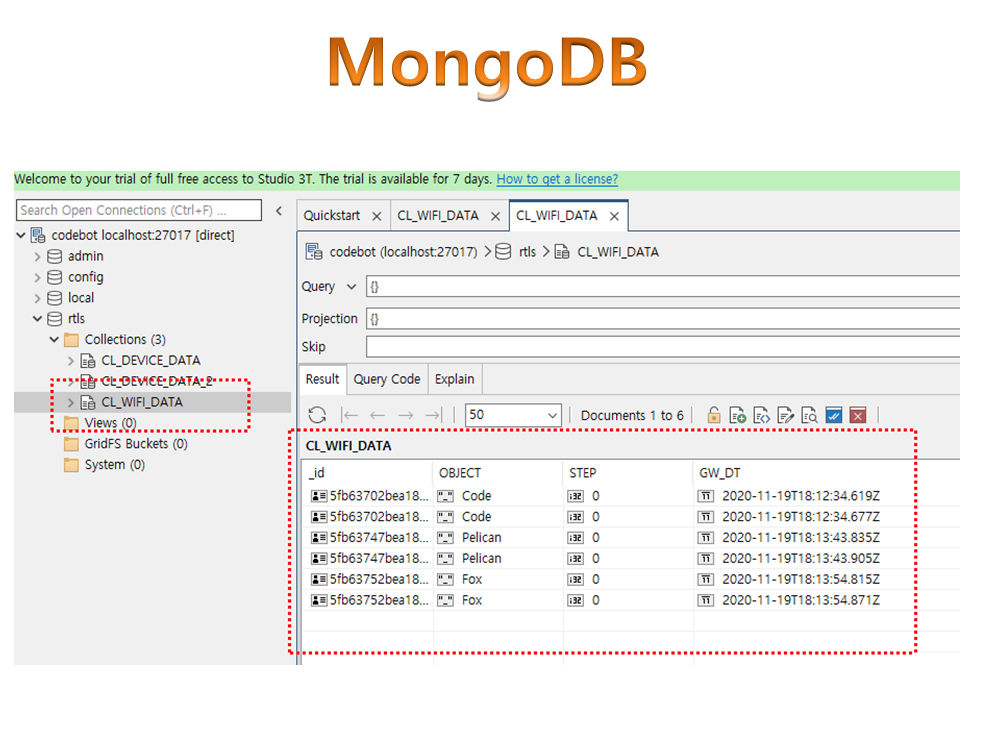Screen dimensions: 991x729
Task: Collapse the Collections folder
Action: click(x=54, y=340)
